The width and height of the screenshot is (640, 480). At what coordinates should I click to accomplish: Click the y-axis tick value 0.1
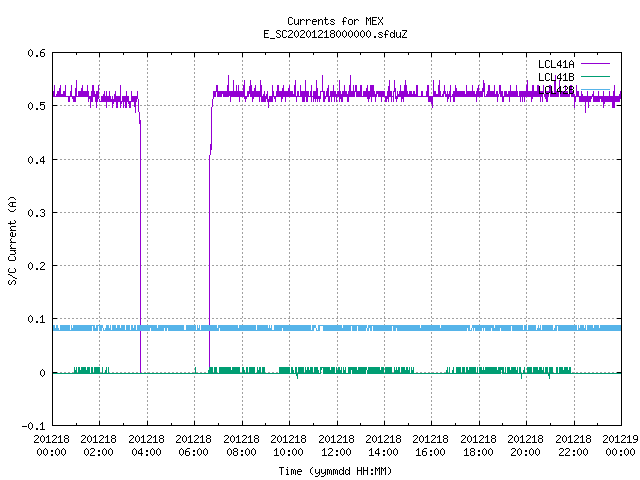click(36, 319)
